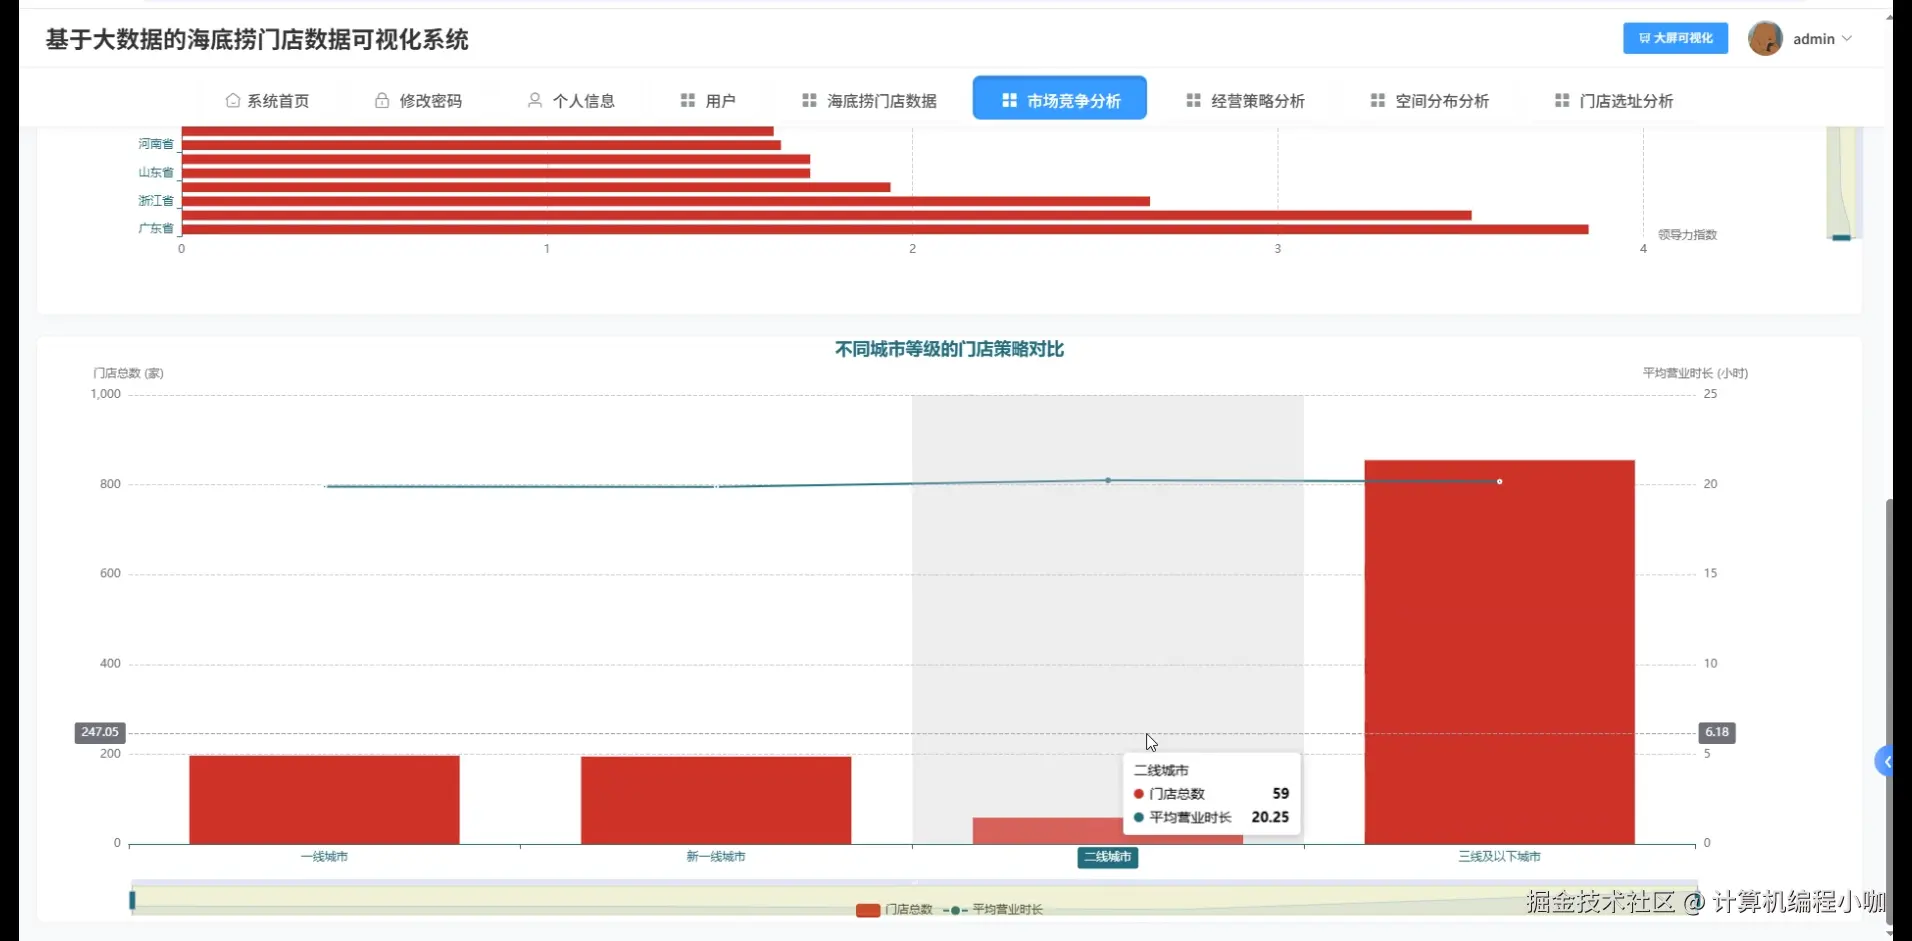Screen dimensions: 1912x941
Task: Click the 一线城市 x-axis label
Action: point(324,856)
